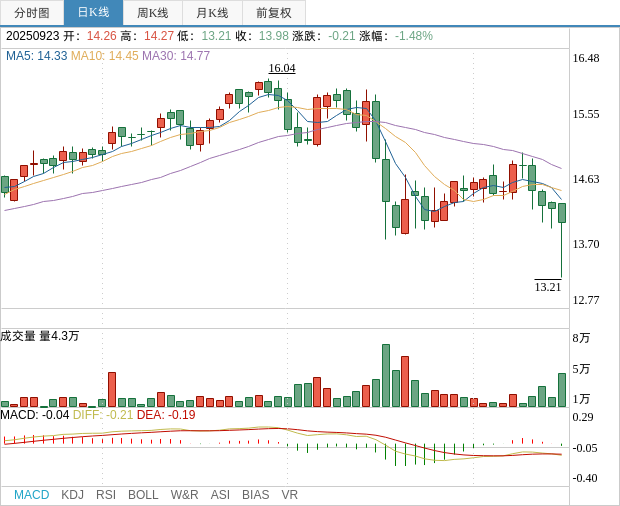Click the MA5 legend value
This screenshot has height=506, width=620.
tap(36, 56)
